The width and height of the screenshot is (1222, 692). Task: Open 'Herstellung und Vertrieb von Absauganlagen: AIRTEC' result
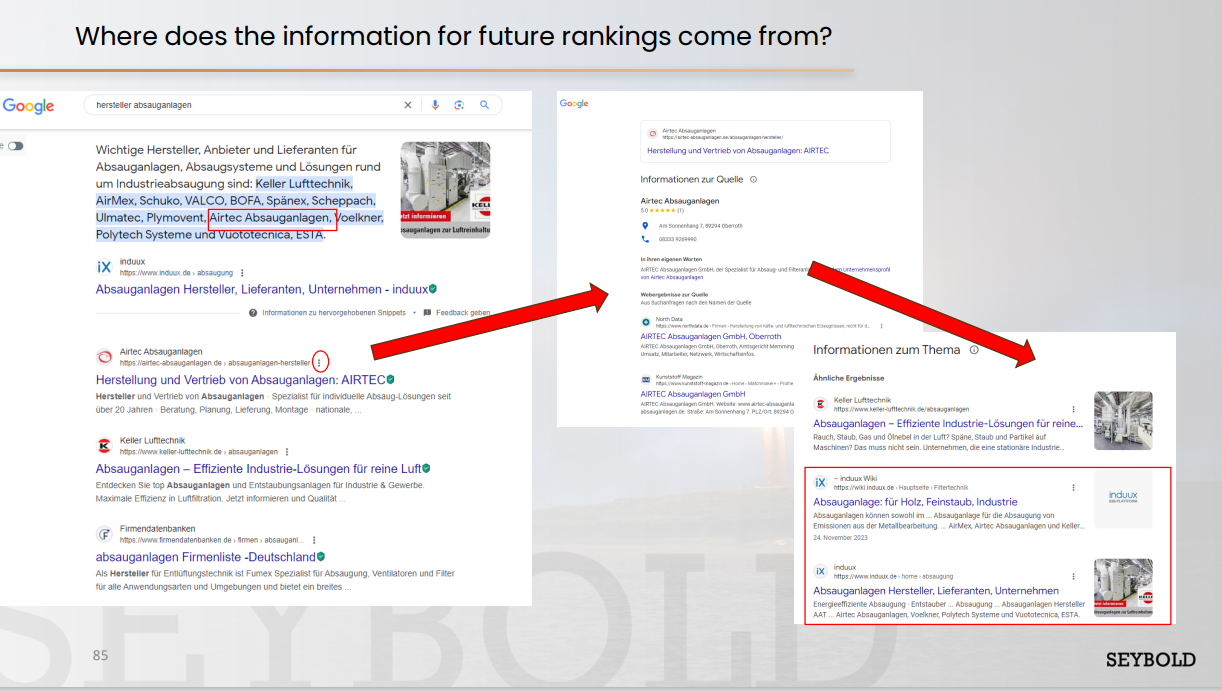pyautogui.click(x=240, y=380)
